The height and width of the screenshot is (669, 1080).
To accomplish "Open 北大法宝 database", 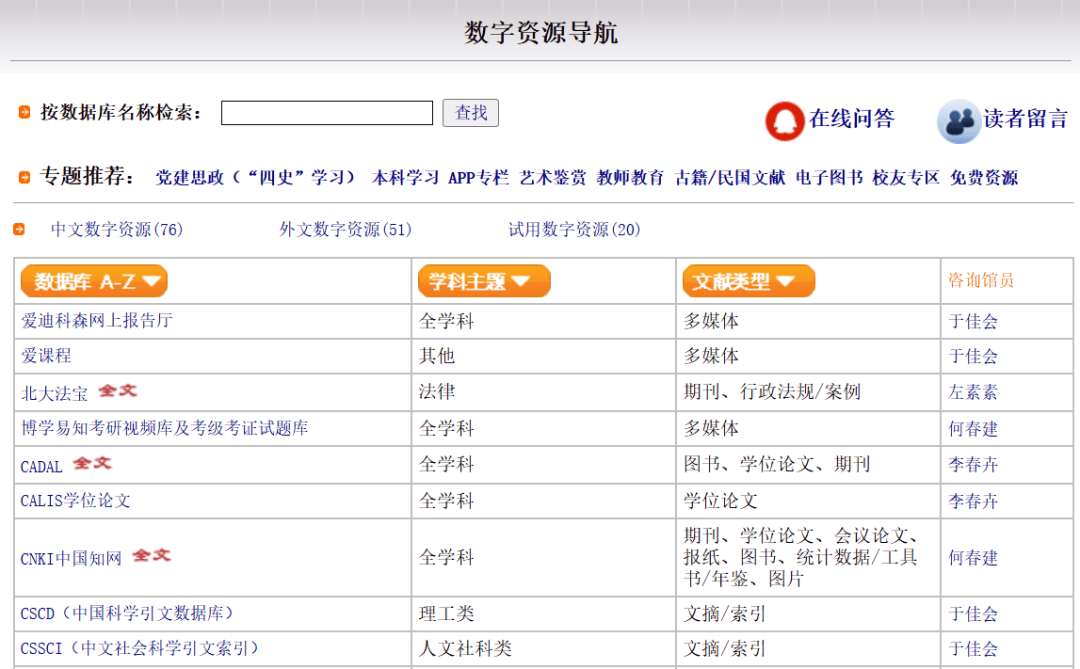I will pyautogui.click(x=54, y=393).
